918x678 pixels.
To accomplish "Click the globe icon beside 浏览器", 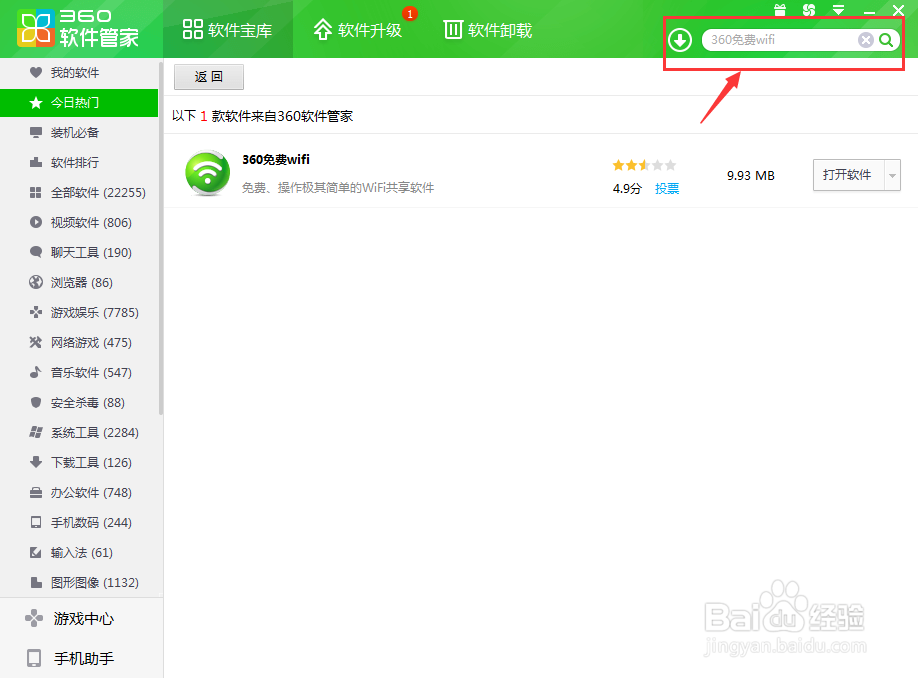I will [x=36, y=282].
